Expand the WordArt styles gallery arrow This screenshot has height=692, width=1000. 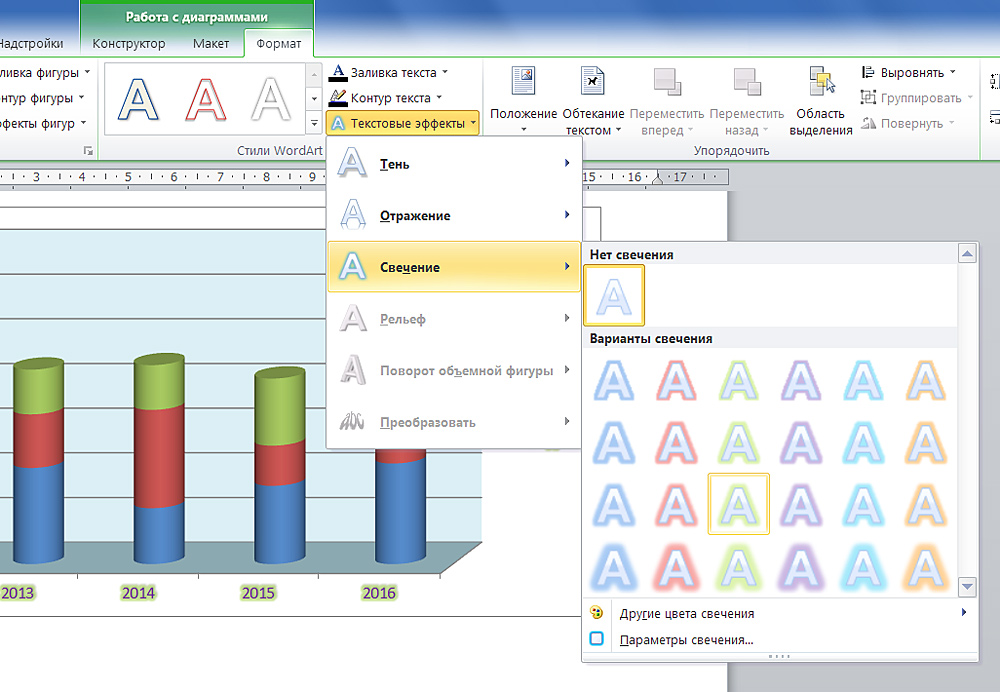pos(314,122)
